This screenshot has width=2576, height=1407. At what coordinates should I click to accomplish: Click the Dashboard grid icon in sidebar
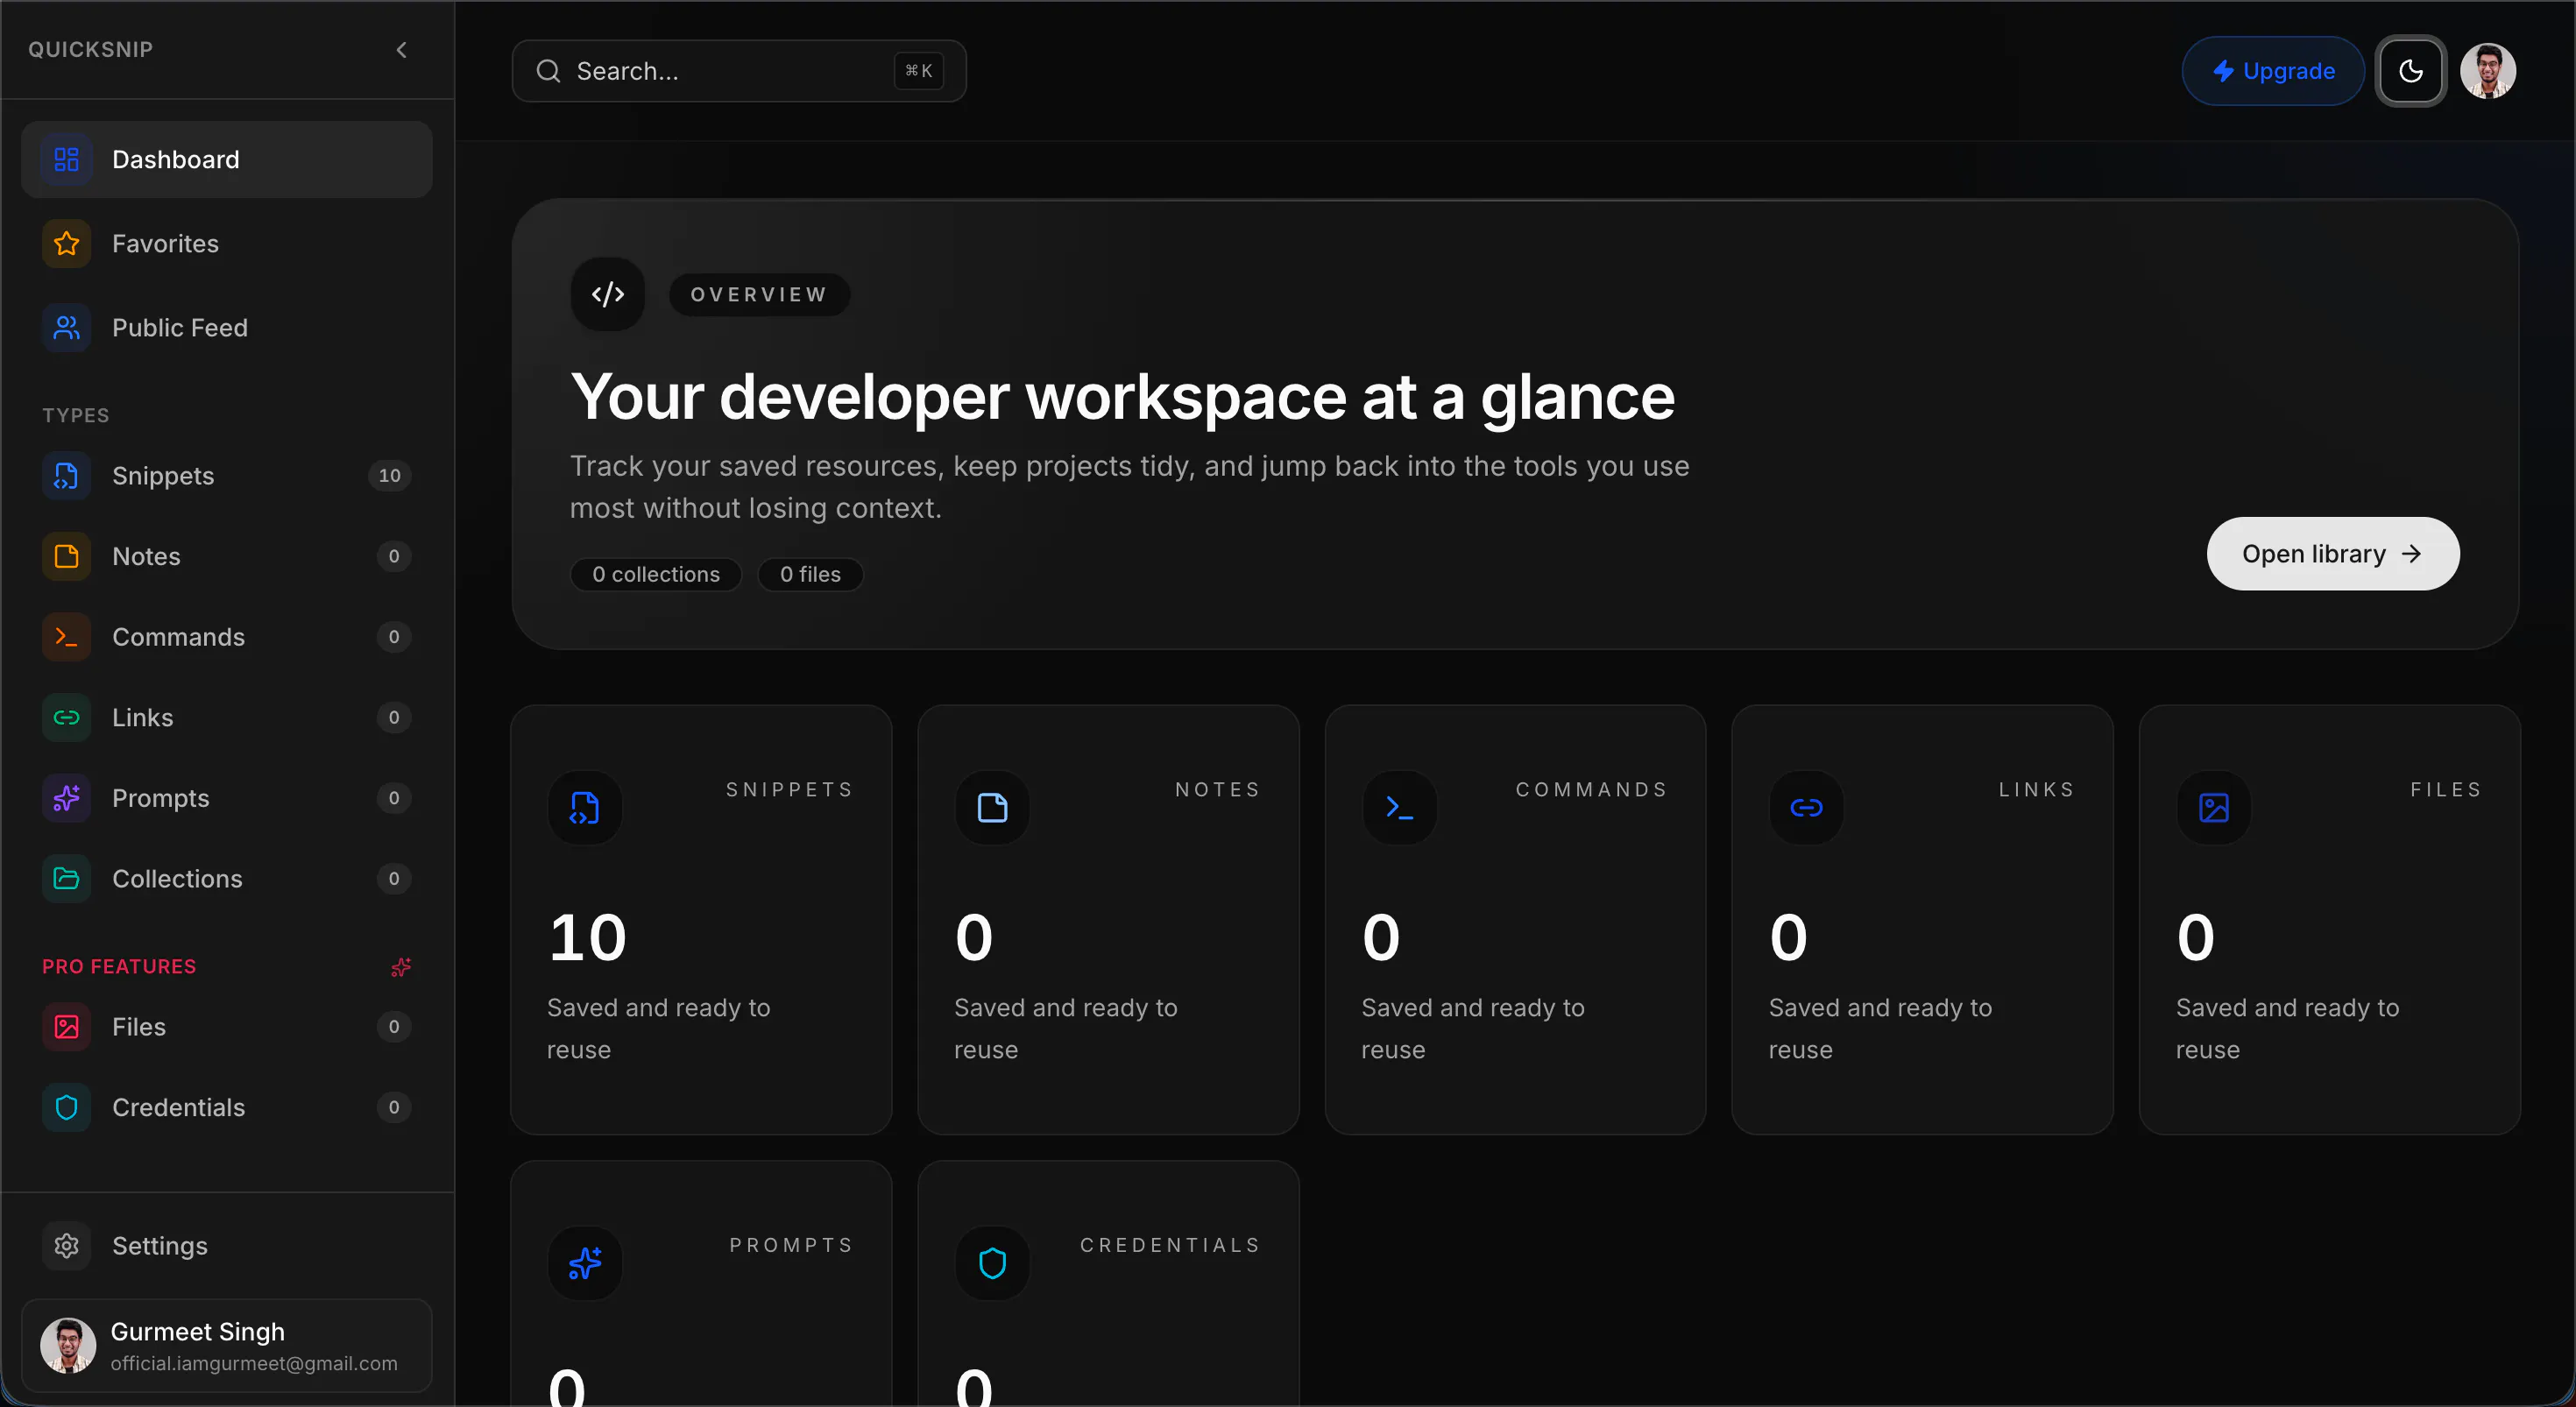(66, 159)
